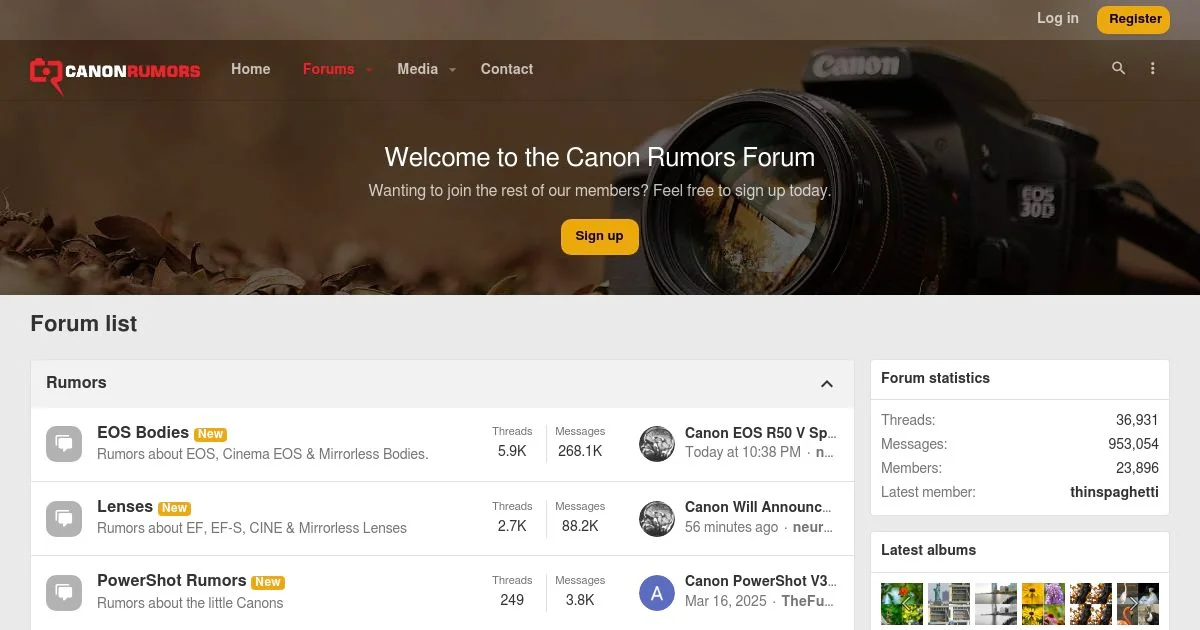The image size is (1200, 630).
Task: Open the three-dot more options menu
Action: coord(1152,68)
